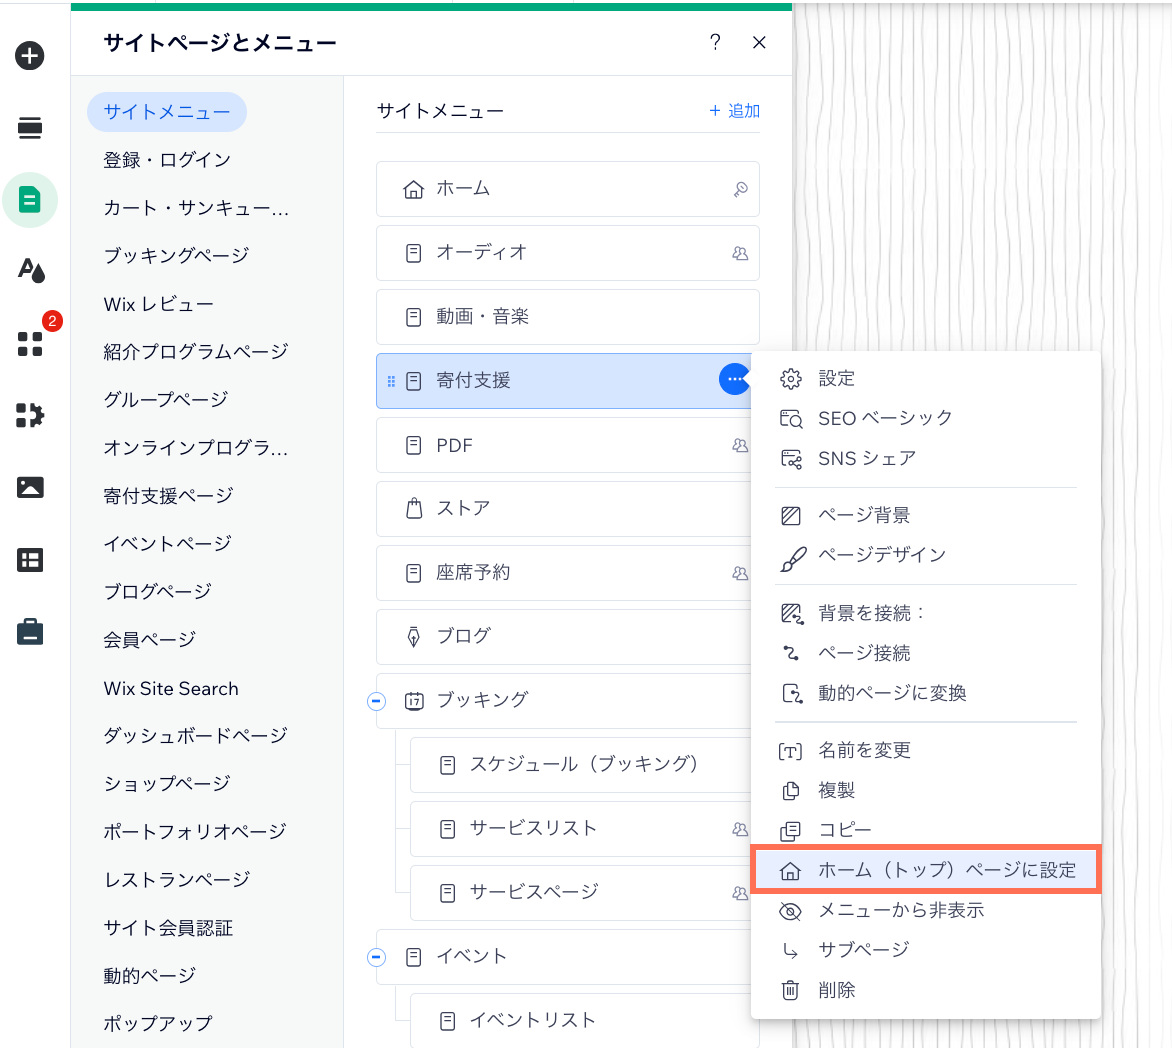Click the help question mark icon
Viewport: 1172px width, 1048px height.
pyautogui.click(x=715, y=43)
